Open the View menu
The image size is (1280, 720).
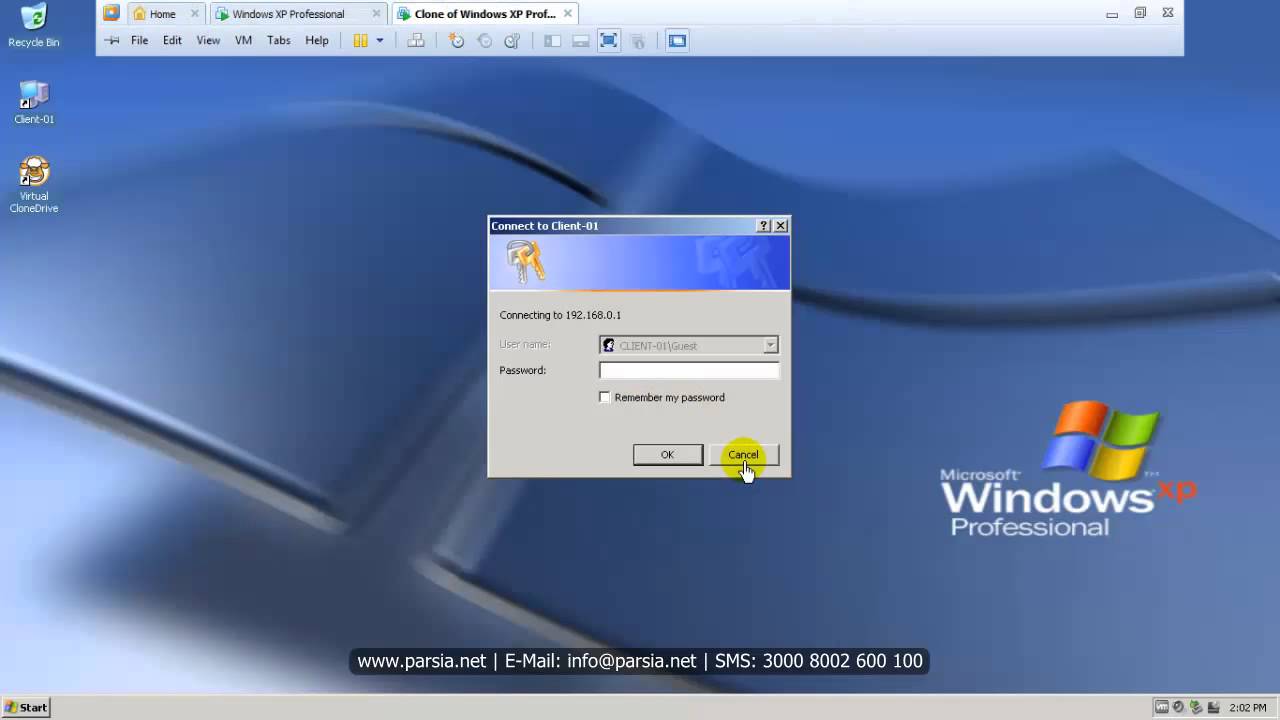click(x=208, y=41)
